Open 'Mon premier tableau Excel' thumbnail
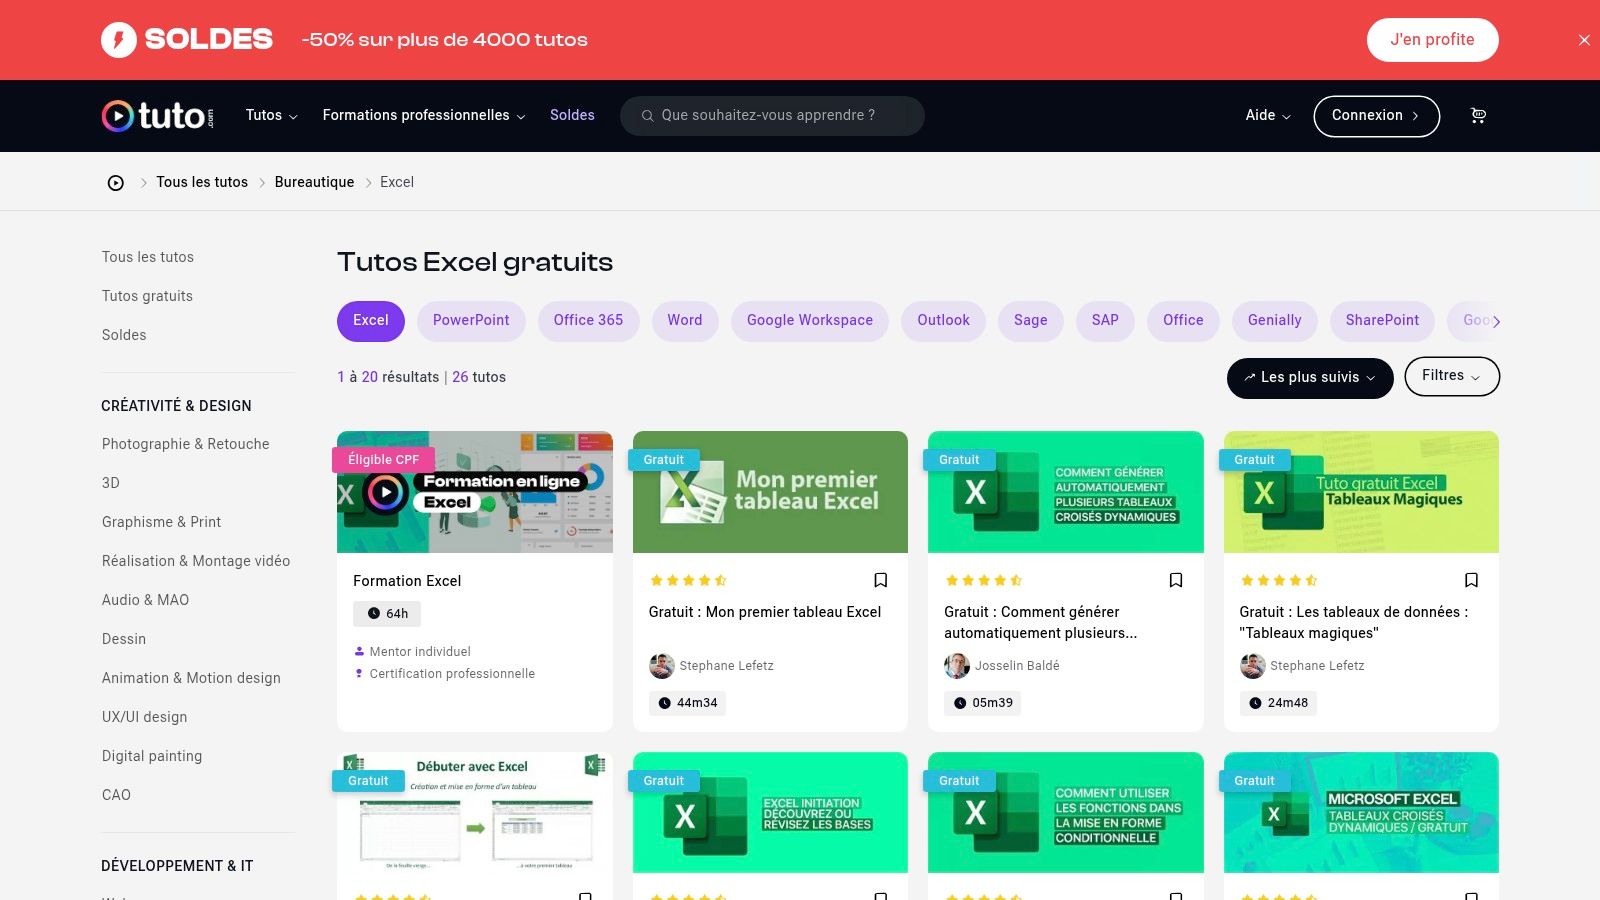The image size is (1600, 900). coord(770,492)
